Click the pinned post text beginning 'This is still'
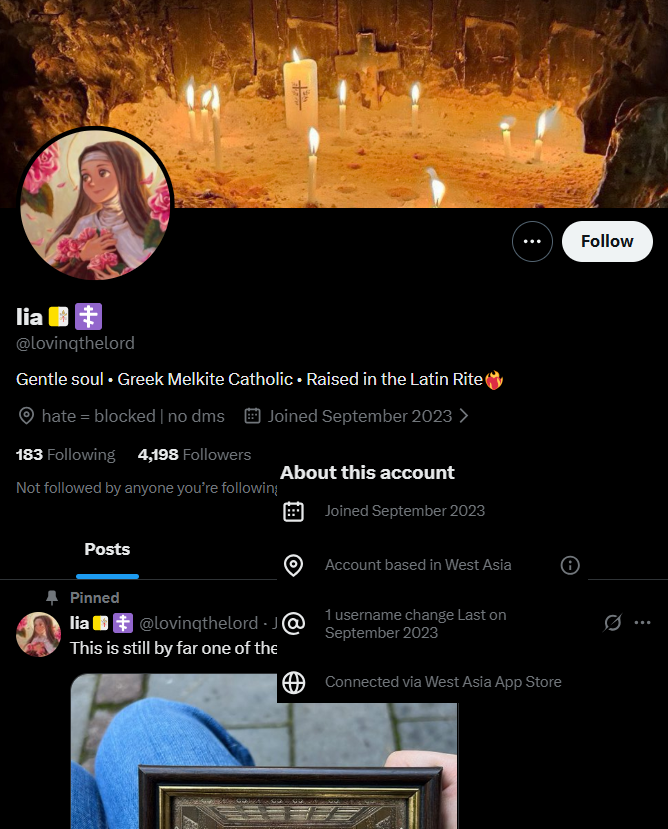 click(173, 648)
